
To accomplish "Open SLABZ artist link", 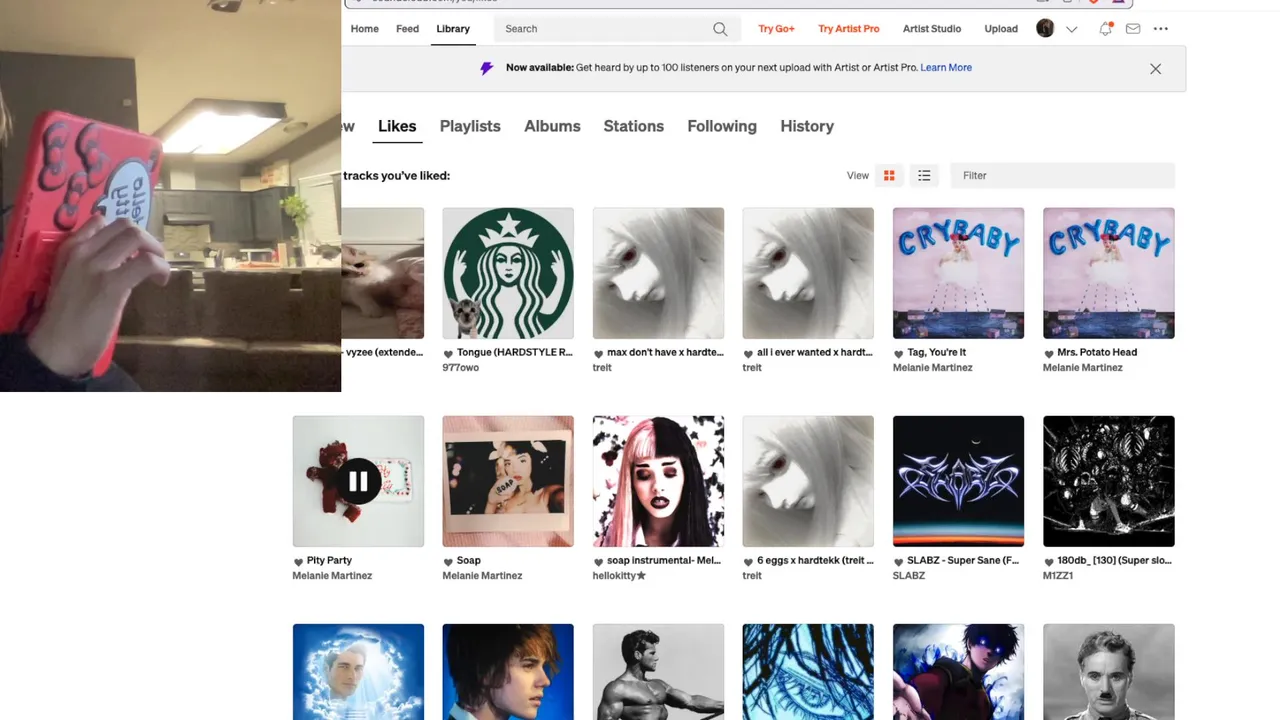I will [x=909, y=576].
